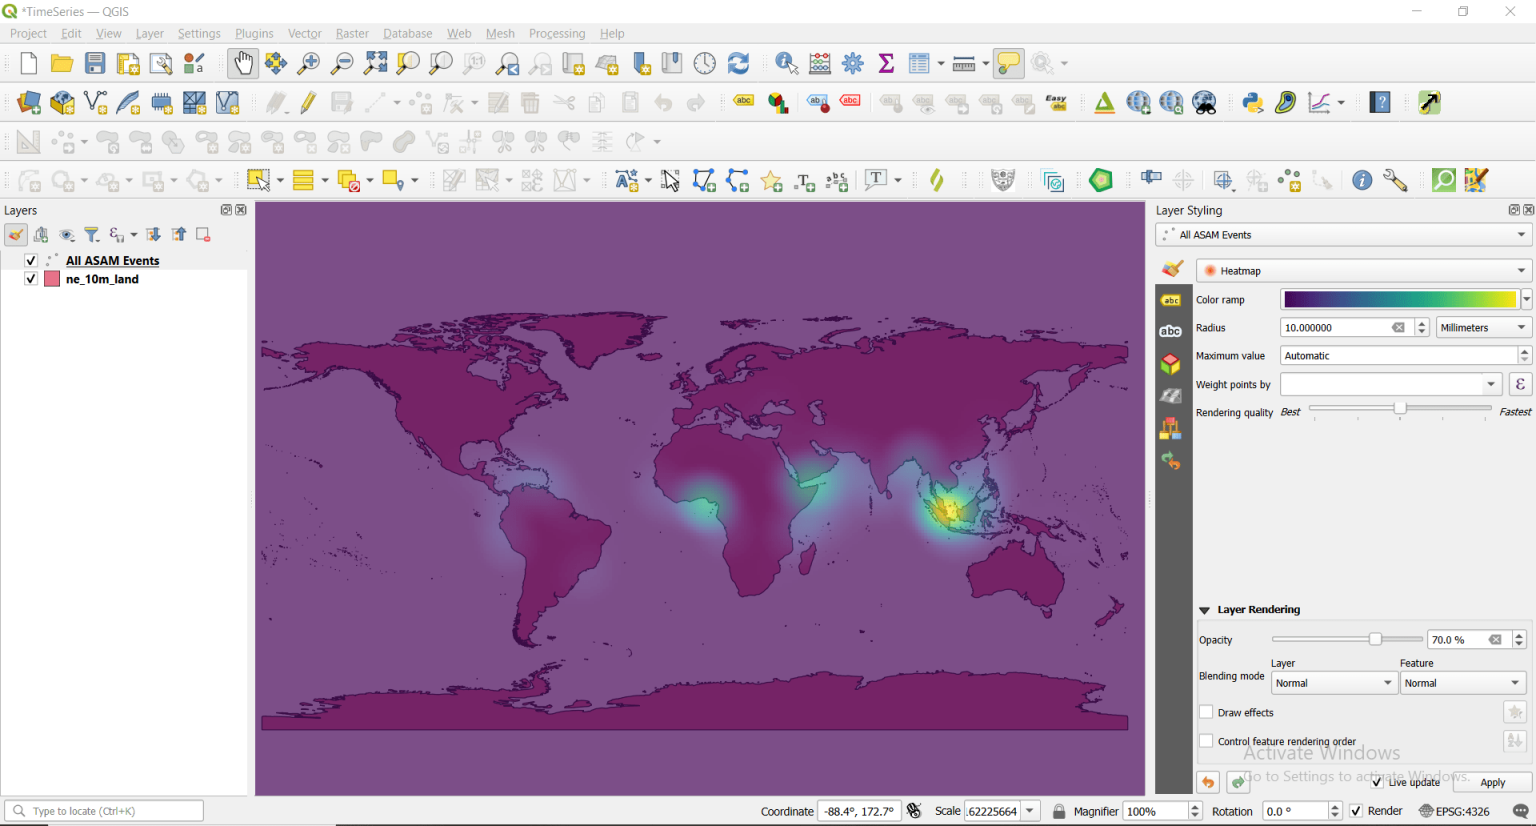Open the Labels tab in Layer Styling
Screen dimensions: 1536x826
coord(1171,300)
